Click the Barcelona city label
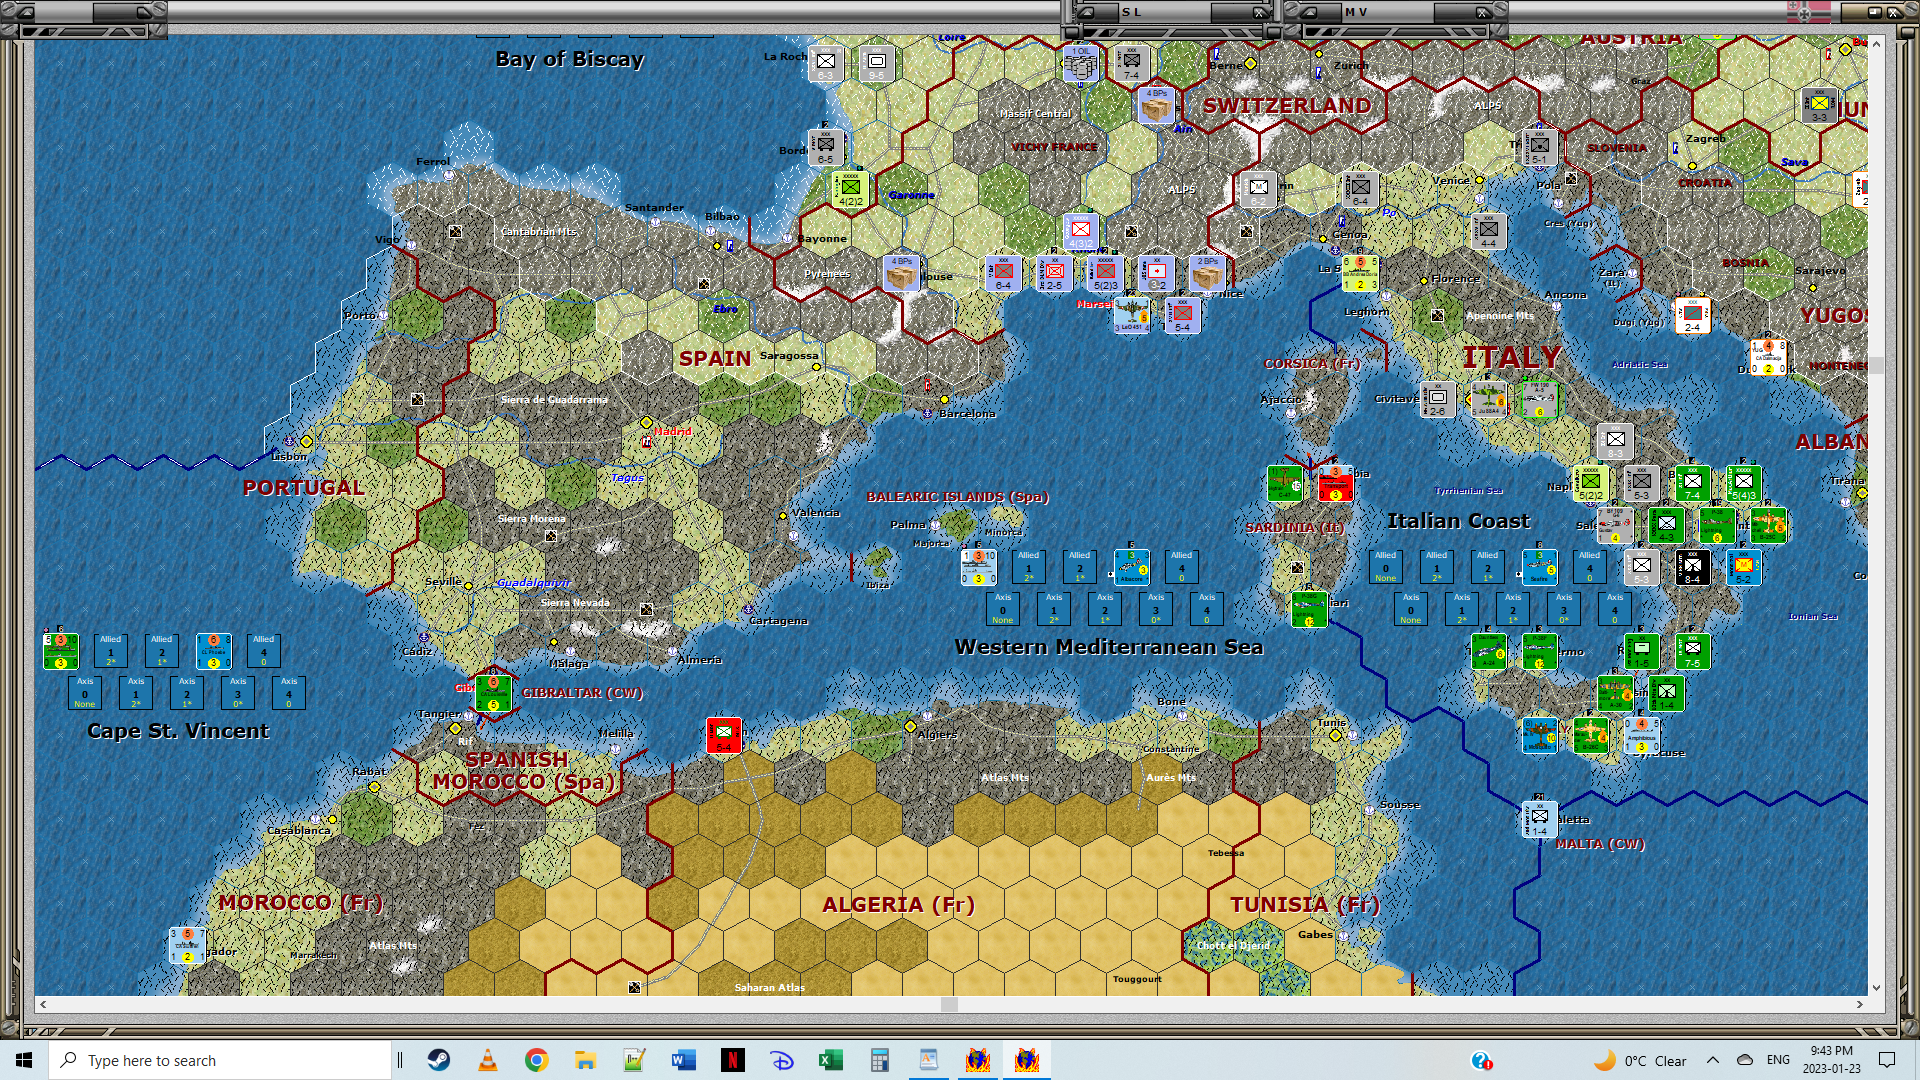The height and width of the screenshot is (1080, 1920). (967, 413)
